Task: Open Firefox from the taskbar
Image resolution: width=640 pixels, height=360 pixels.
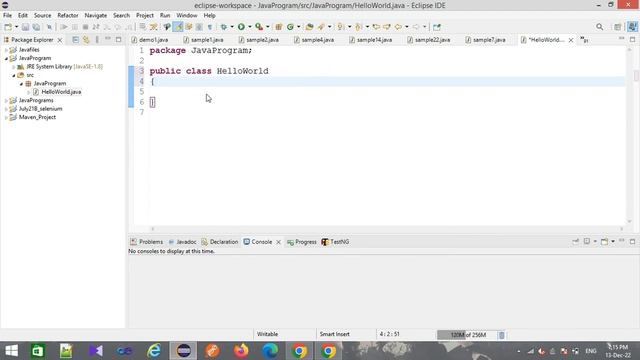Action: click(x=241, y=351)
